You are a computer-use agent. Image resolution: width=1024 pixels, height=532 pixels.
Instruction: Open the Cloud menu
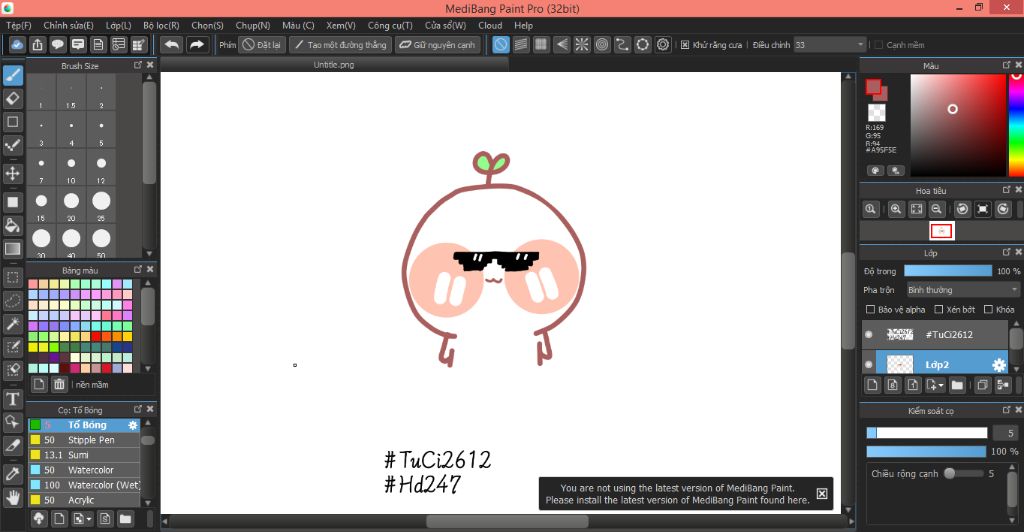[x=490, y=25]
